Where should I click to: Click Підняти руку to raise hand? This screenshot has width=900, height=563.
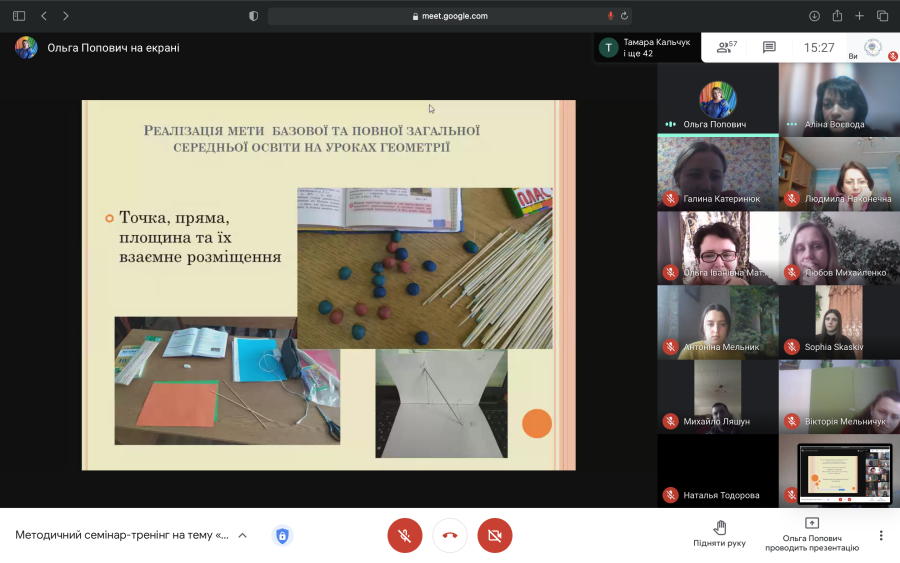point(719,534)
